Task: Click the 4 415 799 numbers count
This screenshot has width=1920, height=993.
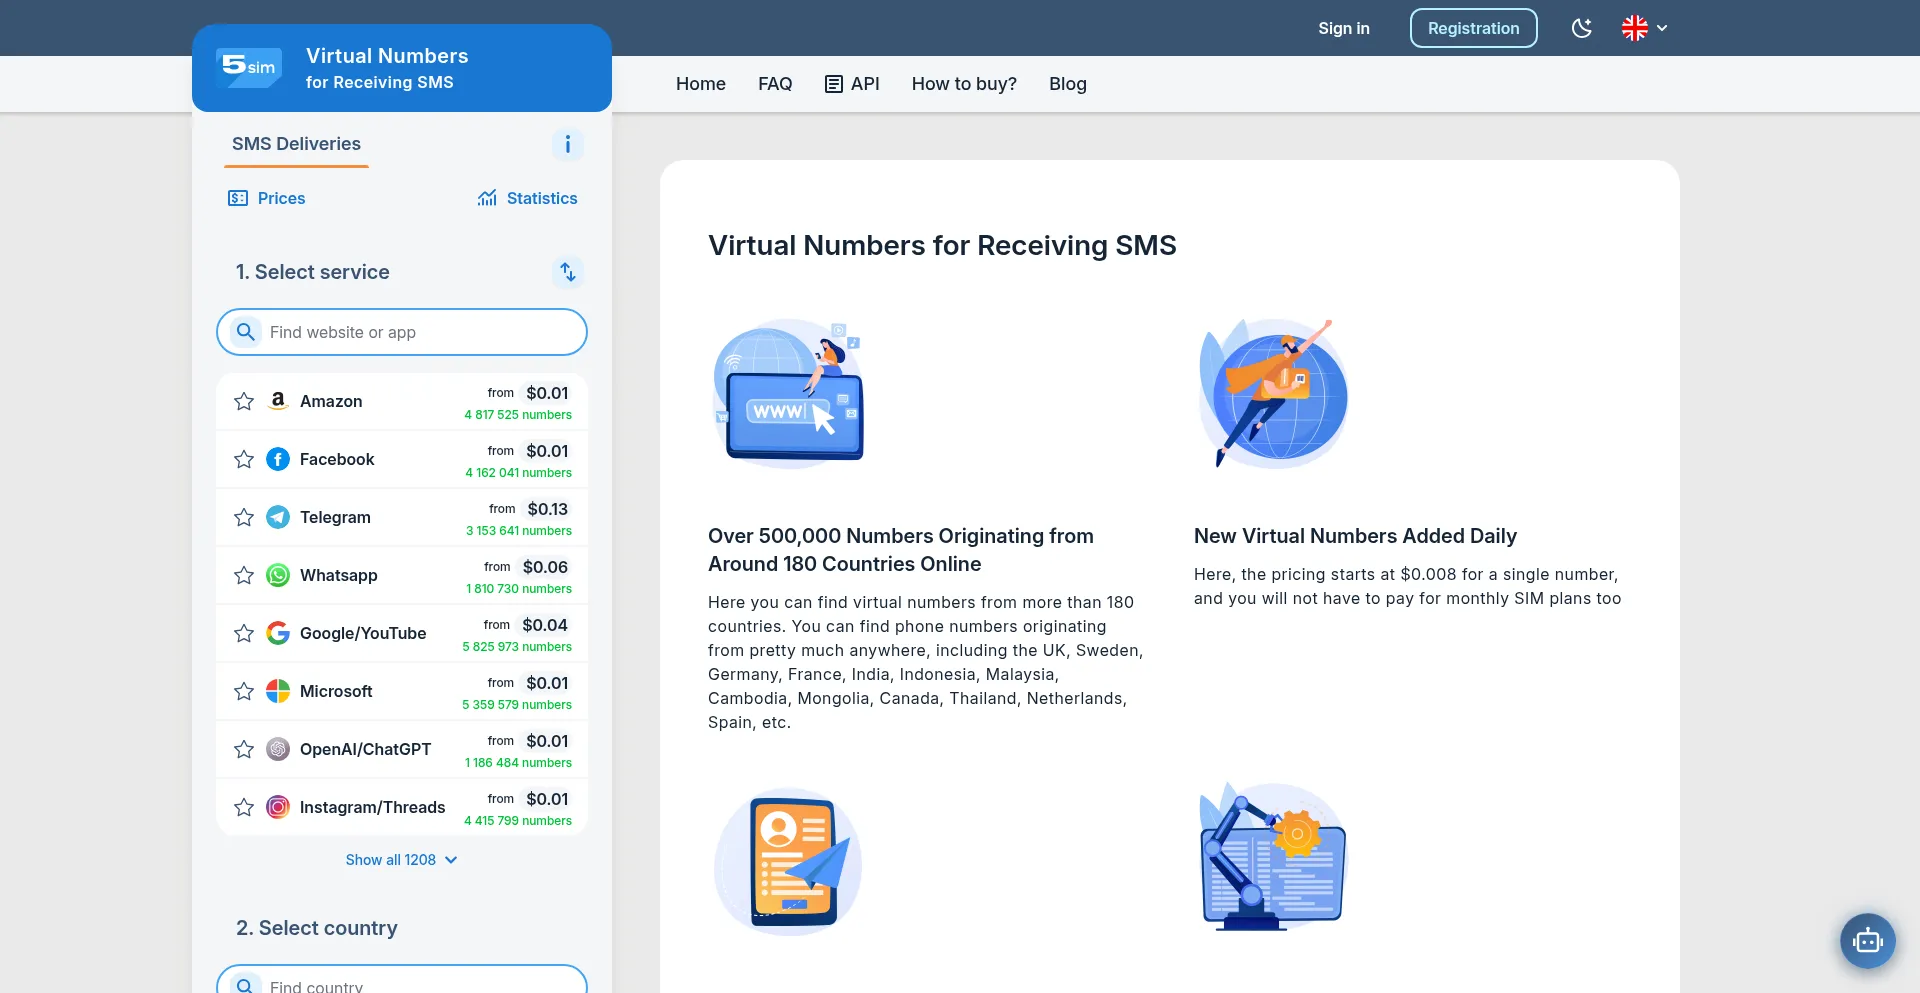Action: (x=518, y=821)
